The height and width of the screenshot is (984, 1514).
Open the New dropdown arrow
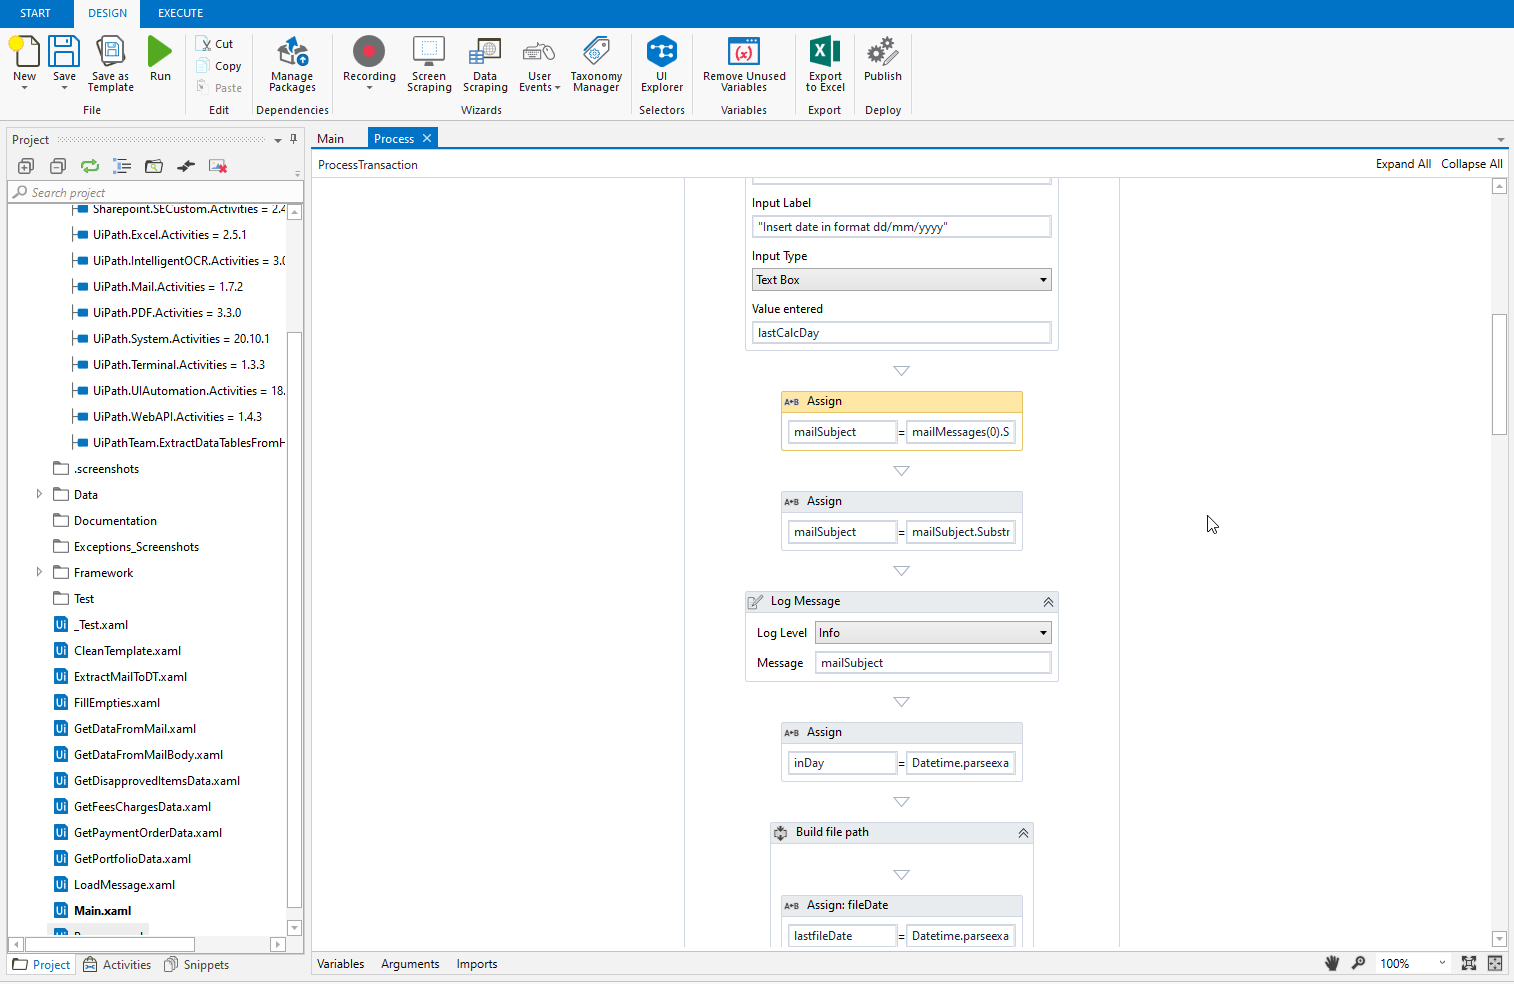[x=24, y=88]
